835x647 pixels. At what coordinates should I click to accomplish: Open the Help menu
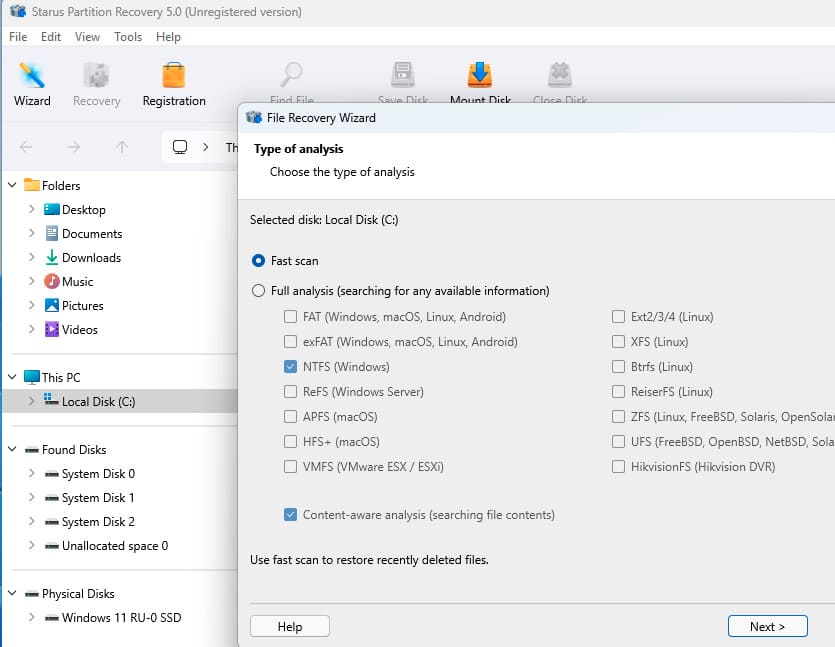(x=168, y=37)
